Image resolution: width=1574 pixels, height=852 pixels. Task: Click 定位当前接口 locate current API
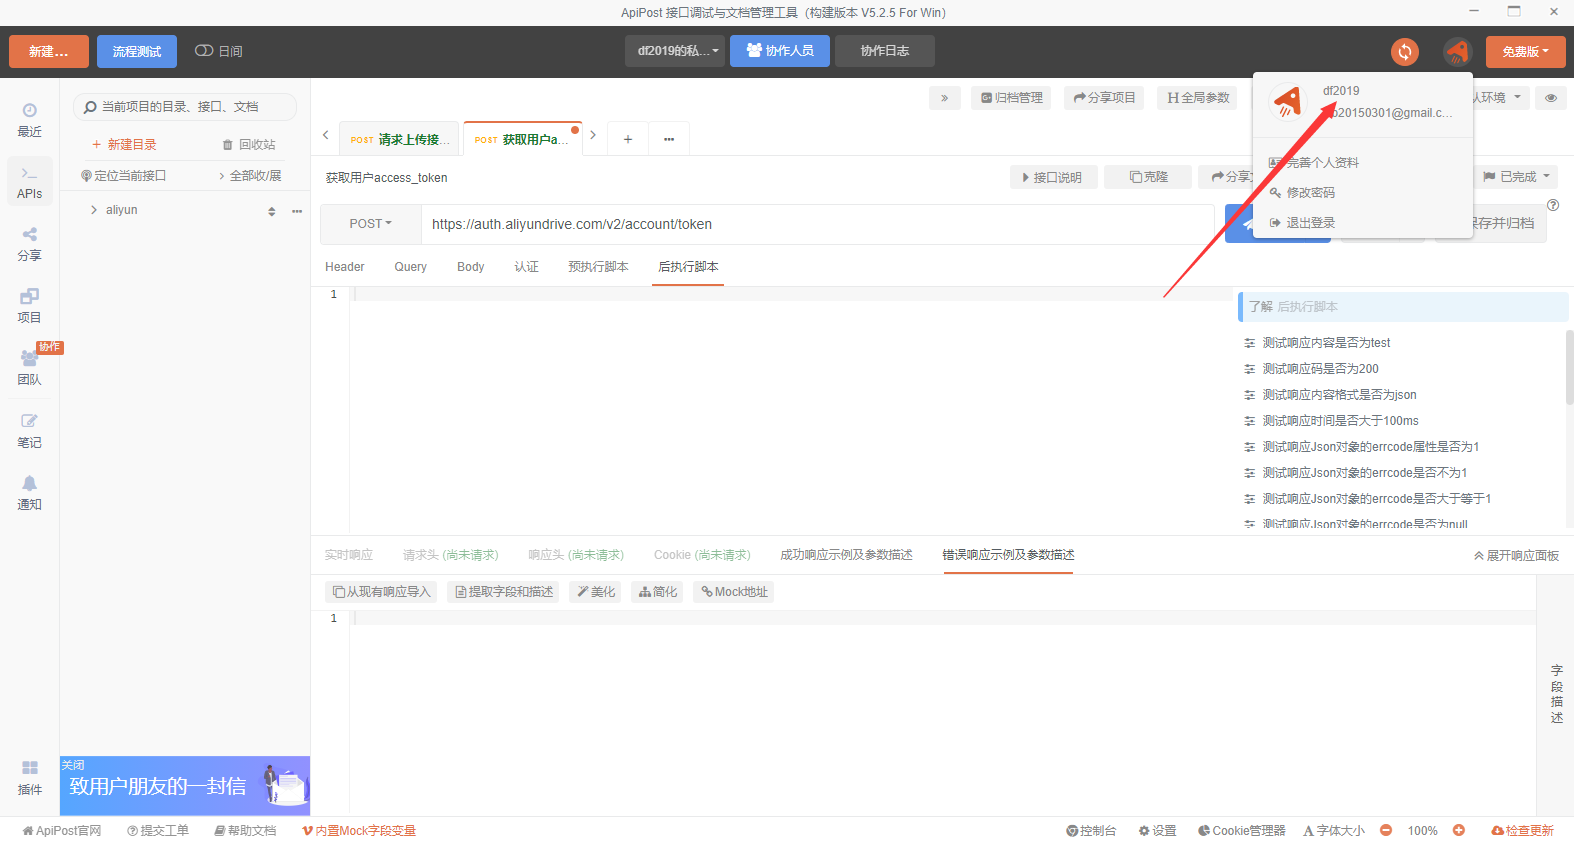[124, 176]
